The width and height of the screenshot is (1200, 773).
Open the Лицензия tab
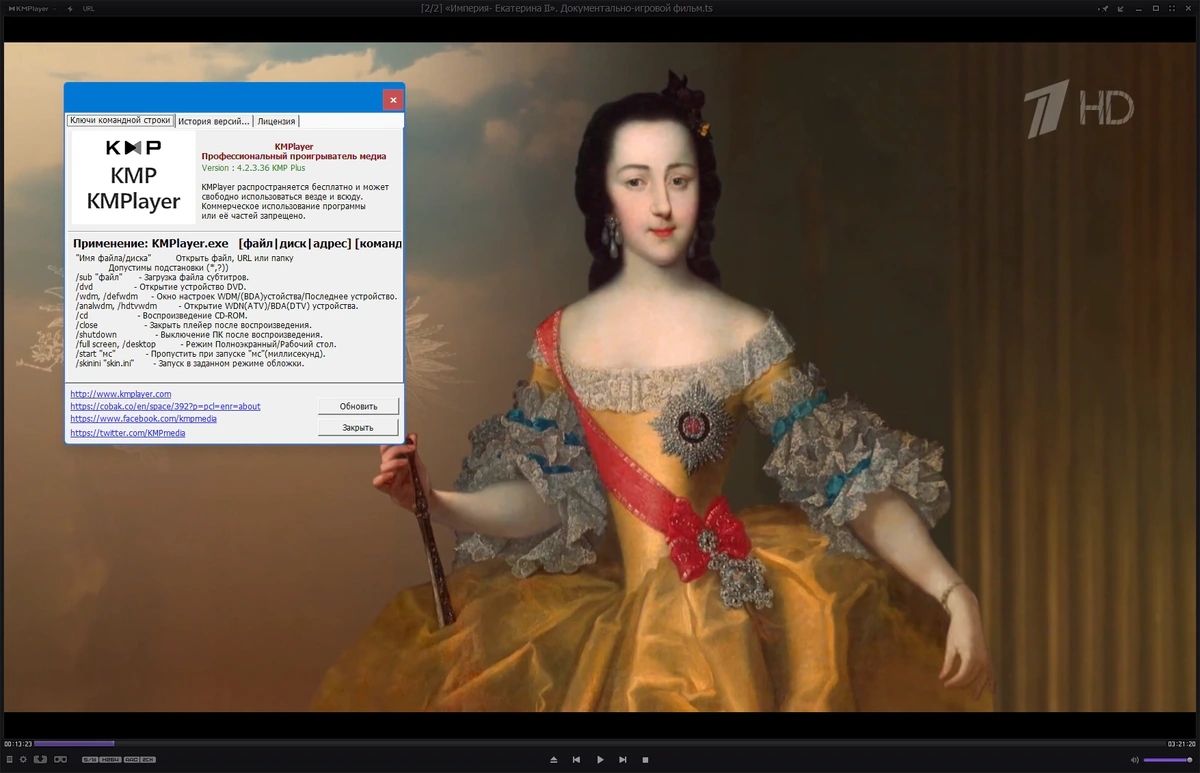[276, 121]
